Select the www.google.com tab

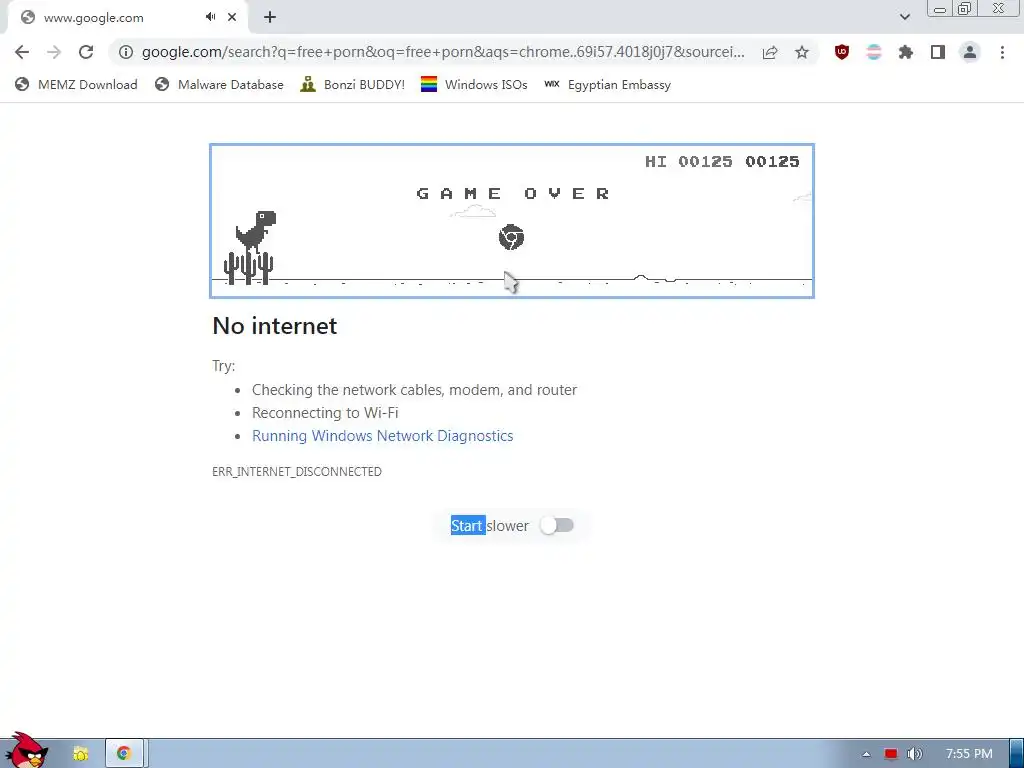[127, 17]
